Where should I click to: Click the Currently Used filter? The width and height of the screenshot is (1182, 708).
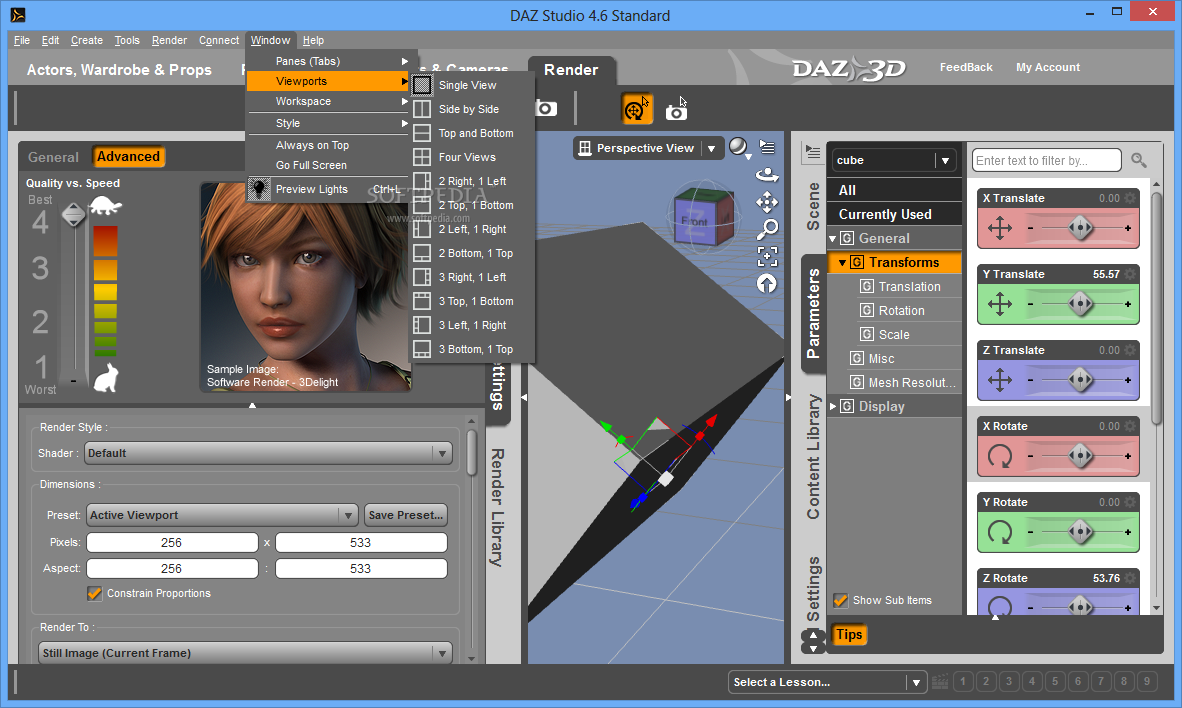(894, 214)
